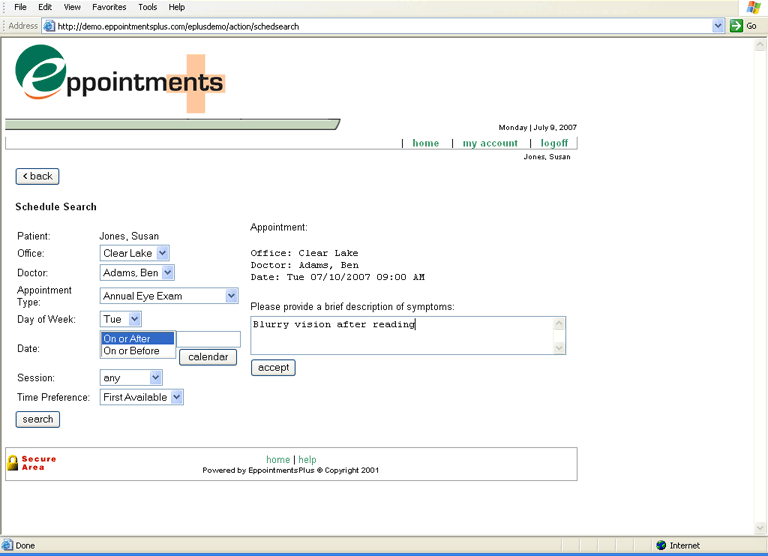Open the Favorites menu
The image size is (768, 556).
click(x=109, y=7)
